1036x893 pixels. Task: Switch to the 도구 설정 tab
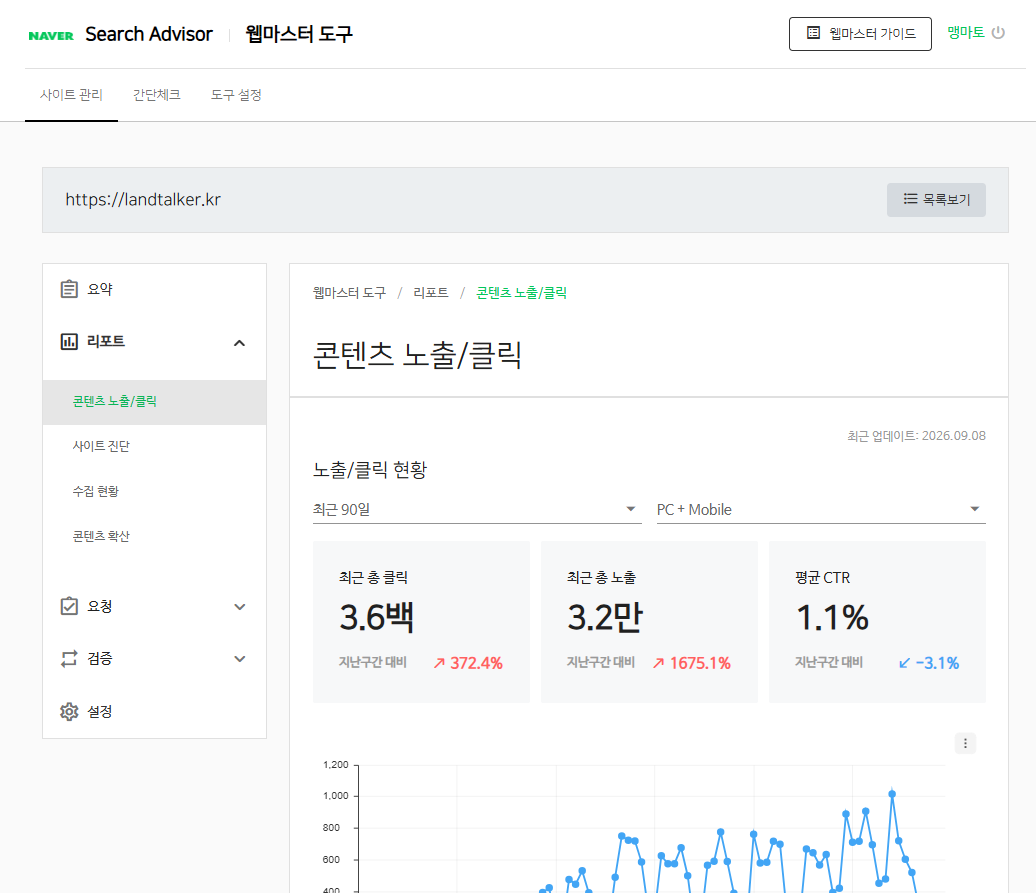(236, 95)
